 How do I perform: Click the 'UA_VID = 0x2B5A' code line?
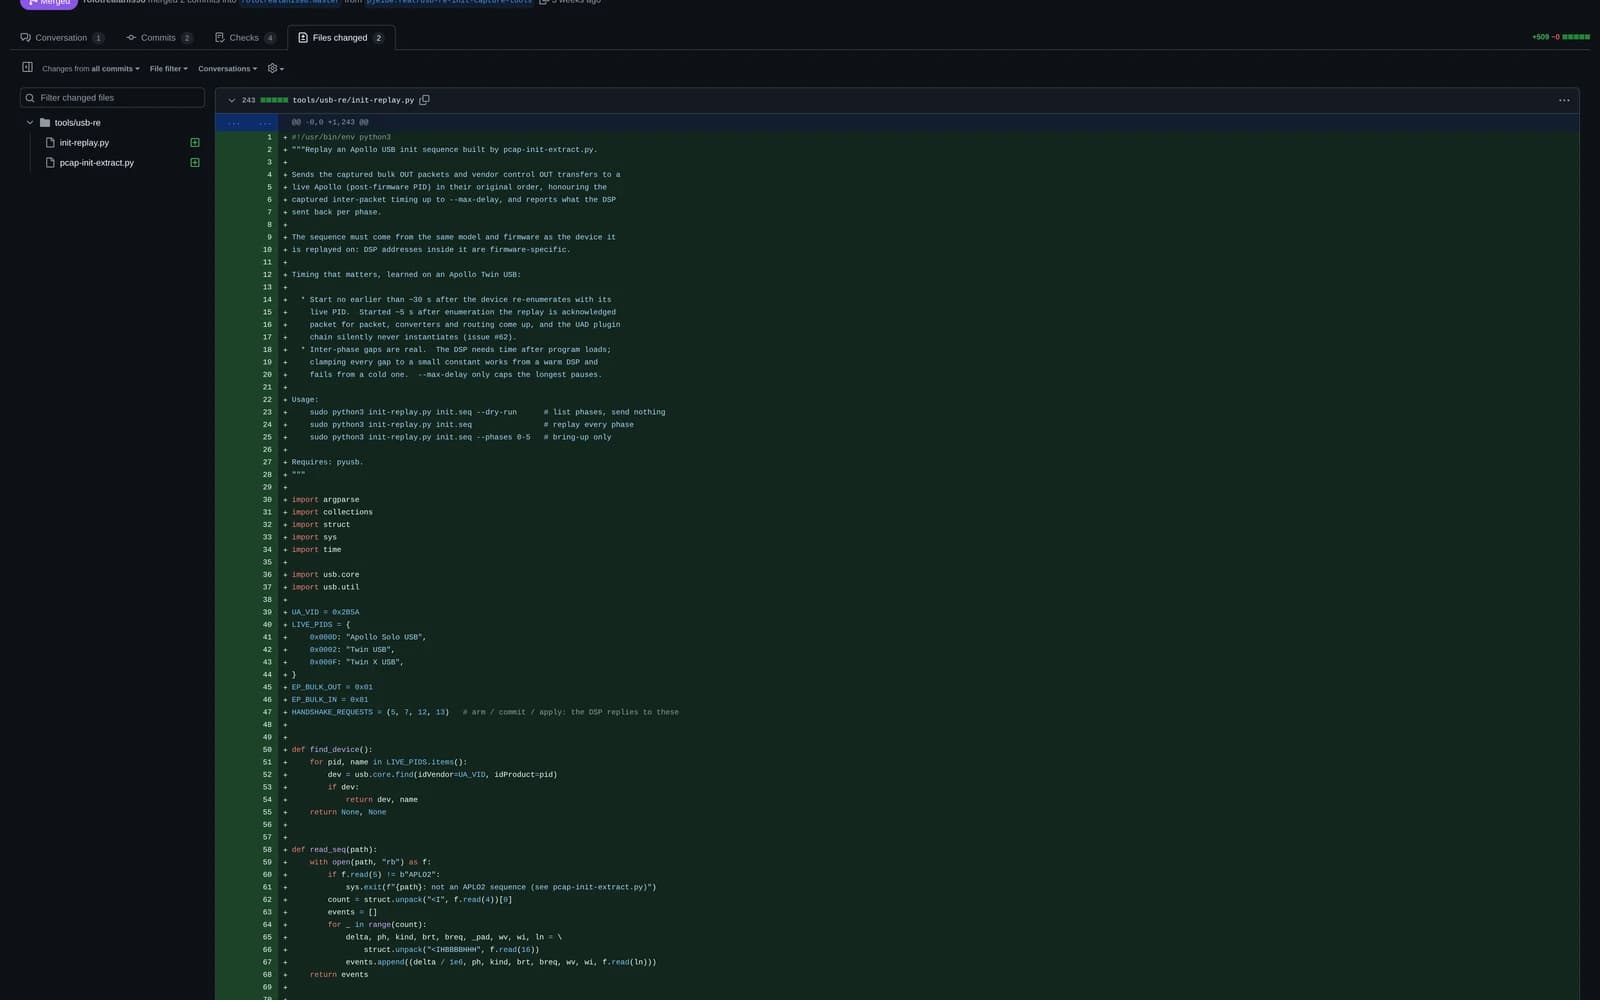pyautogui.click(x=325, y=612)
